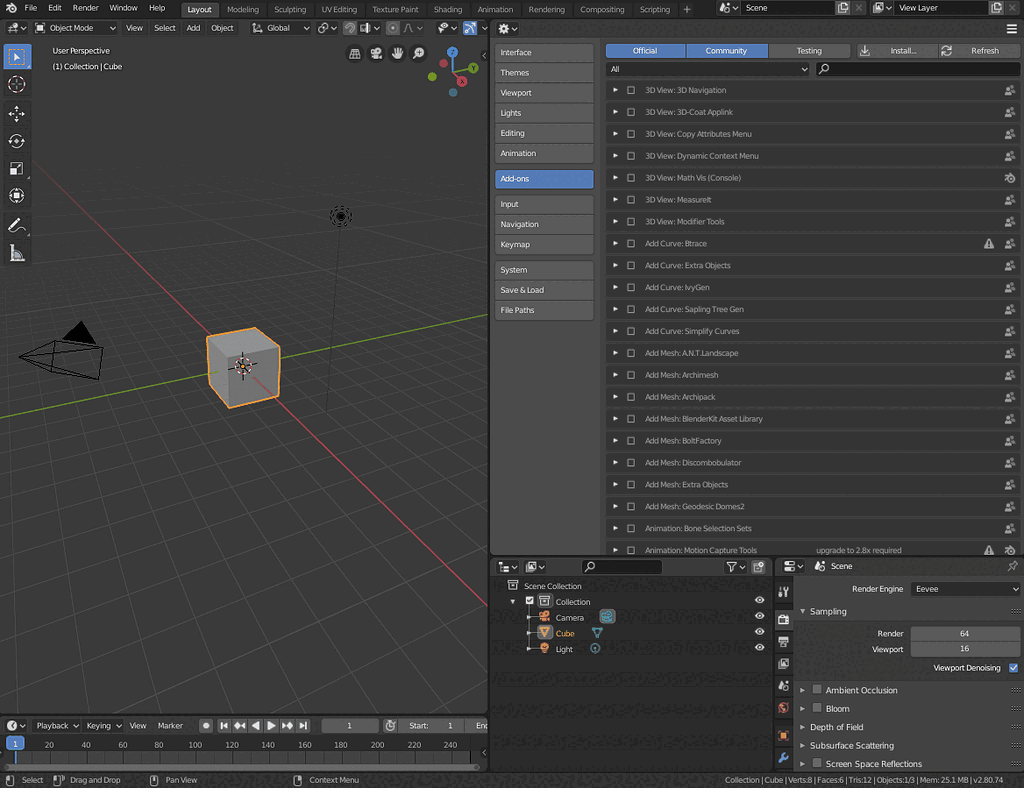Open the Global orientation dropdown
The height and width of the screenshot is (788, 1024).
point(281,28)
